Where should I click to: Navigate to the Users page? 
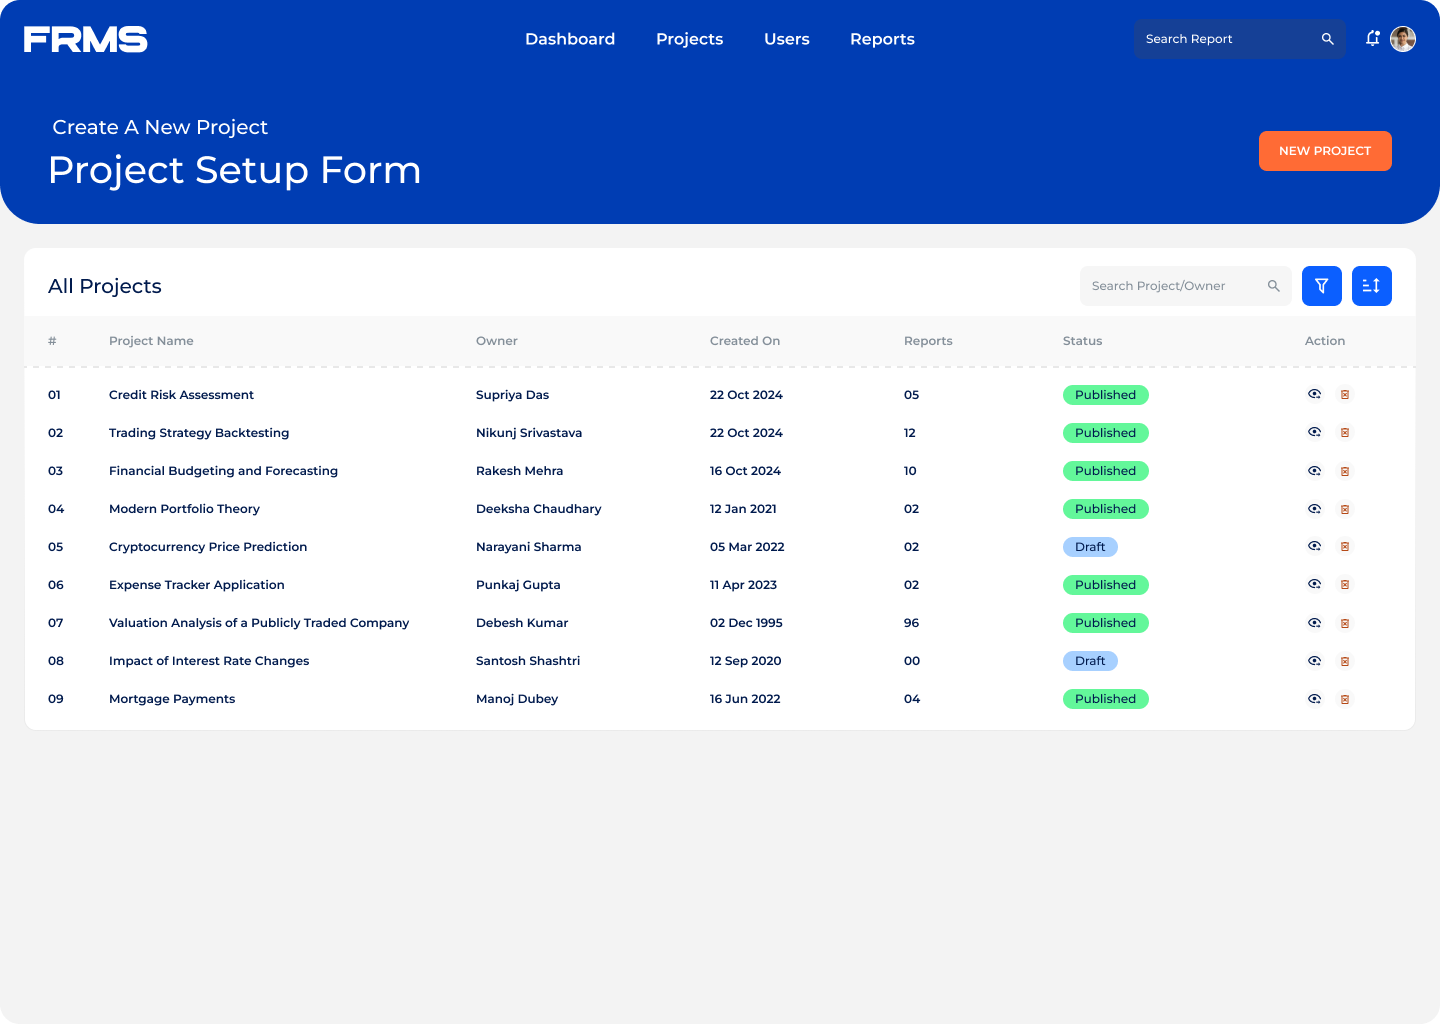click(x=786, y=39)
